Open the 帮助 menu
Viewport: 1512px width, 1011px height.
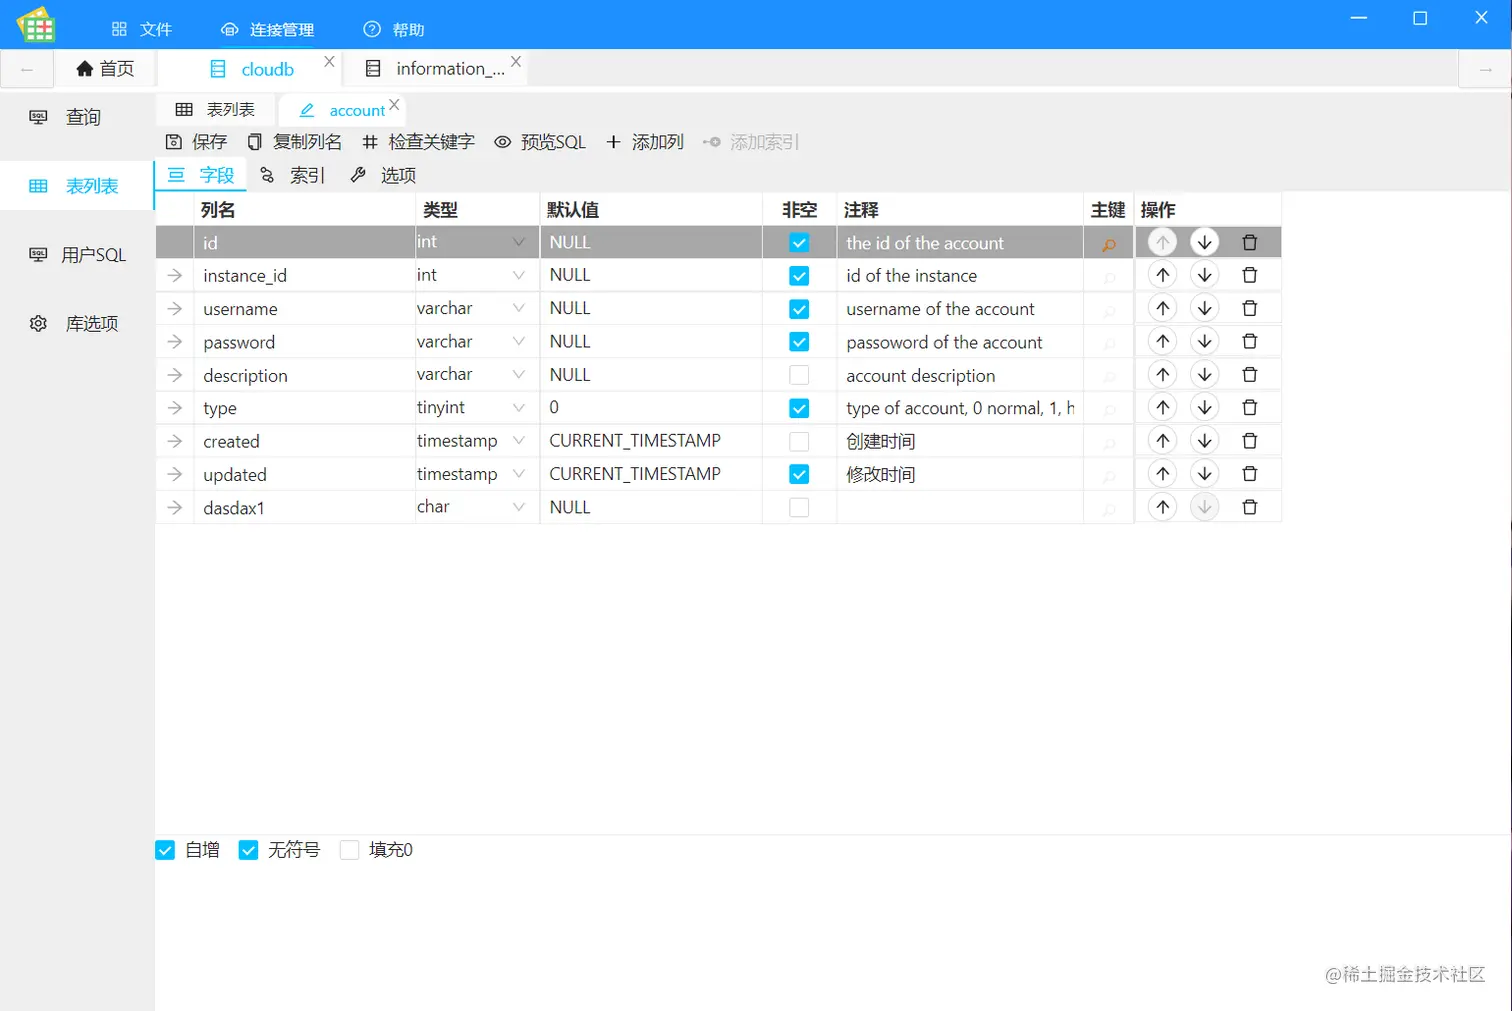pos(394,30)
